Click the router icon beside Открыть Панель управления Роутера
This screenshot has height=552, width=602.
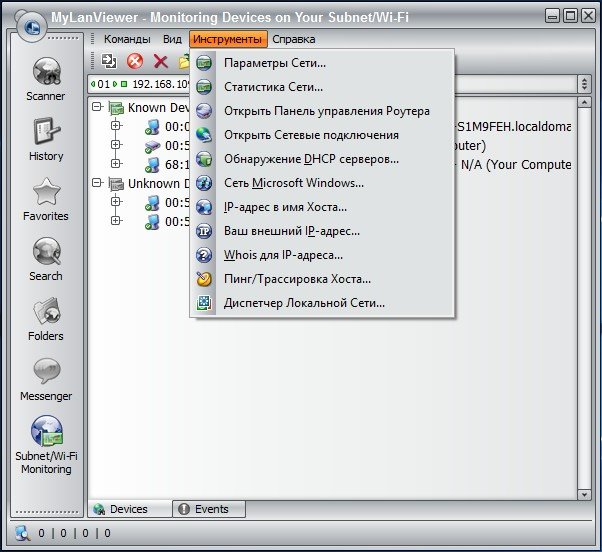[204, 111]
